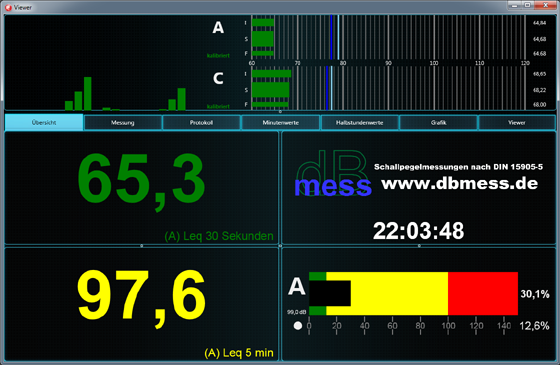The height and width of the screenshot is (365, 560).
Task: Click the "(A) Leq 5 min" label
Action: (239, 353)
